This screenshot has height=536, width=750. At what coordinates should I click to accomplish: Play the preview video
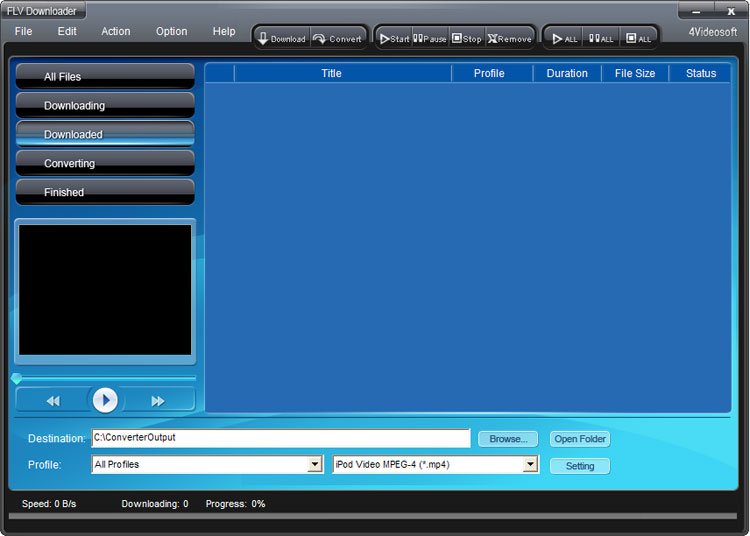pyautogui.click(x=105, y=400)
